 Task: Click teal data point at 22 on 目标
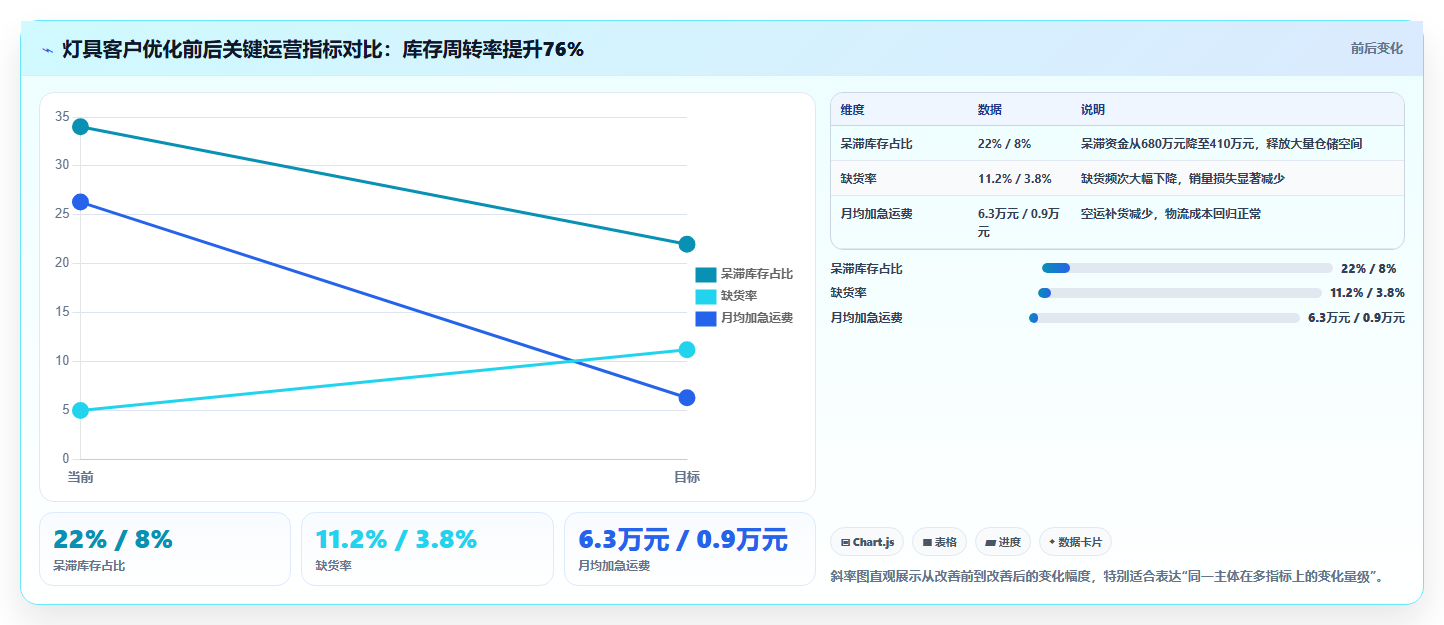687,244
